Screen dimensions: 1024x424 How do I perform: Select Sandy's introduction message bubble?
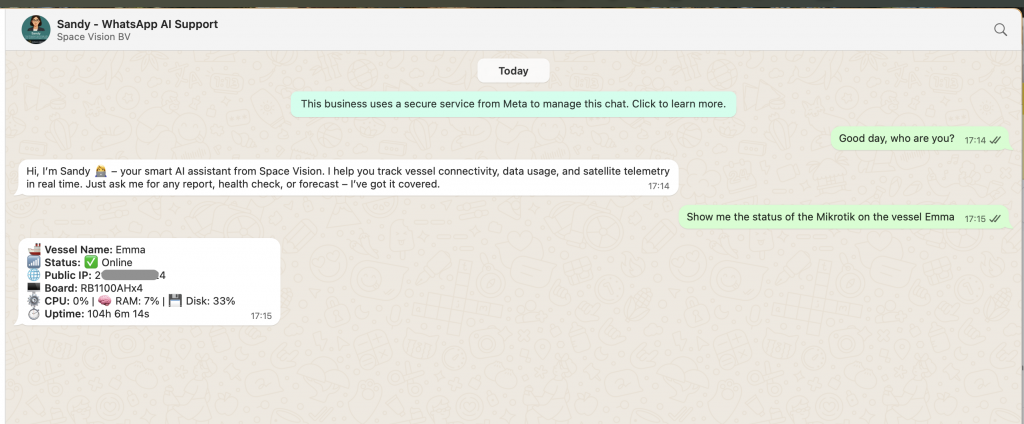347,178
